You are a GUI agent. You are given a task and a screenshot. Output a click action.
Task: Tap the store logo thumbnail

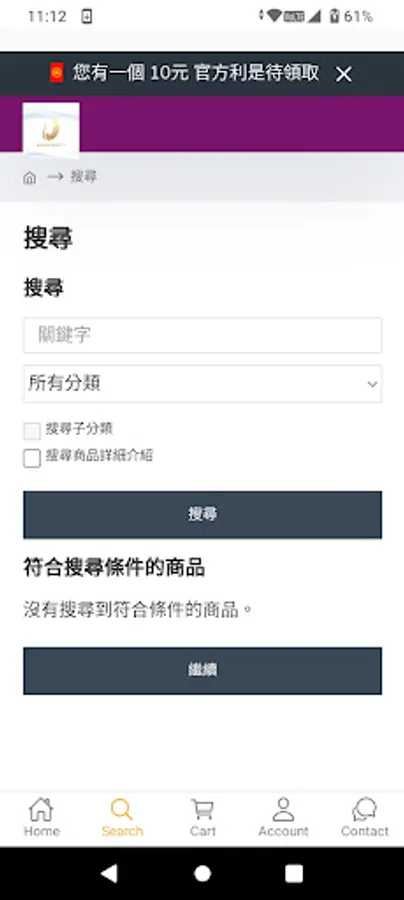coord(51,129)
